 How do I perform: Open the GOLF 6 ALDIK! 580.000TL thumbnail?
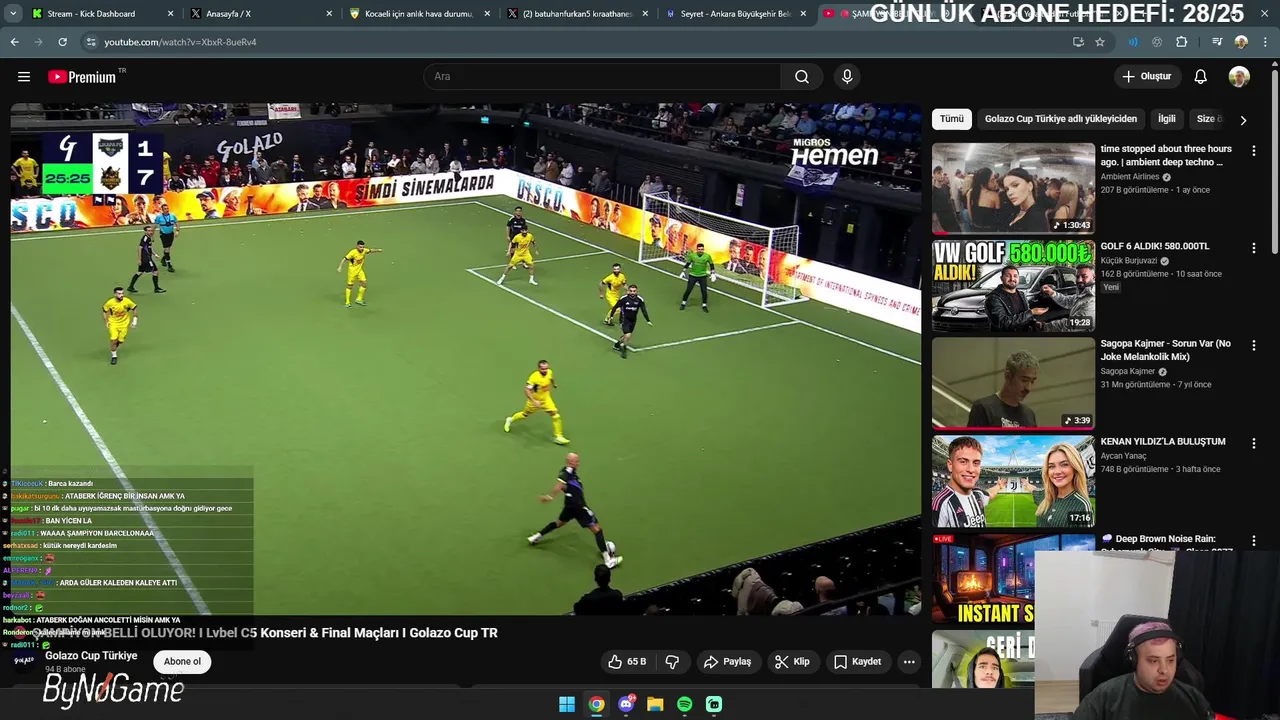(1013, 286)
